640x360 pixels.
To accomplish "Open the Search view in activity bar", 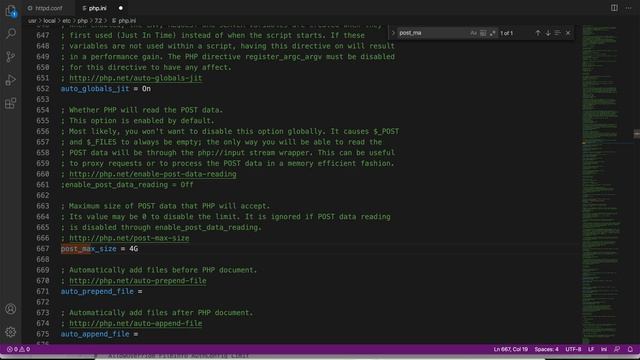I will tap(11, 33).
